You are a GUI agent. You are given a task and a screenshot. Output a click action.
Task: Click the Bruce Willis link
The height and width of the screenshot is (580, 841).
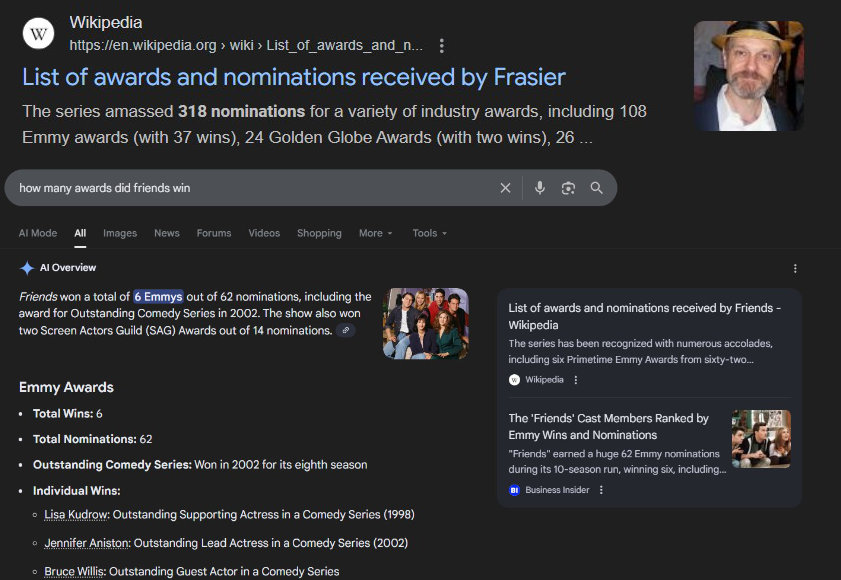coord(75,571)
